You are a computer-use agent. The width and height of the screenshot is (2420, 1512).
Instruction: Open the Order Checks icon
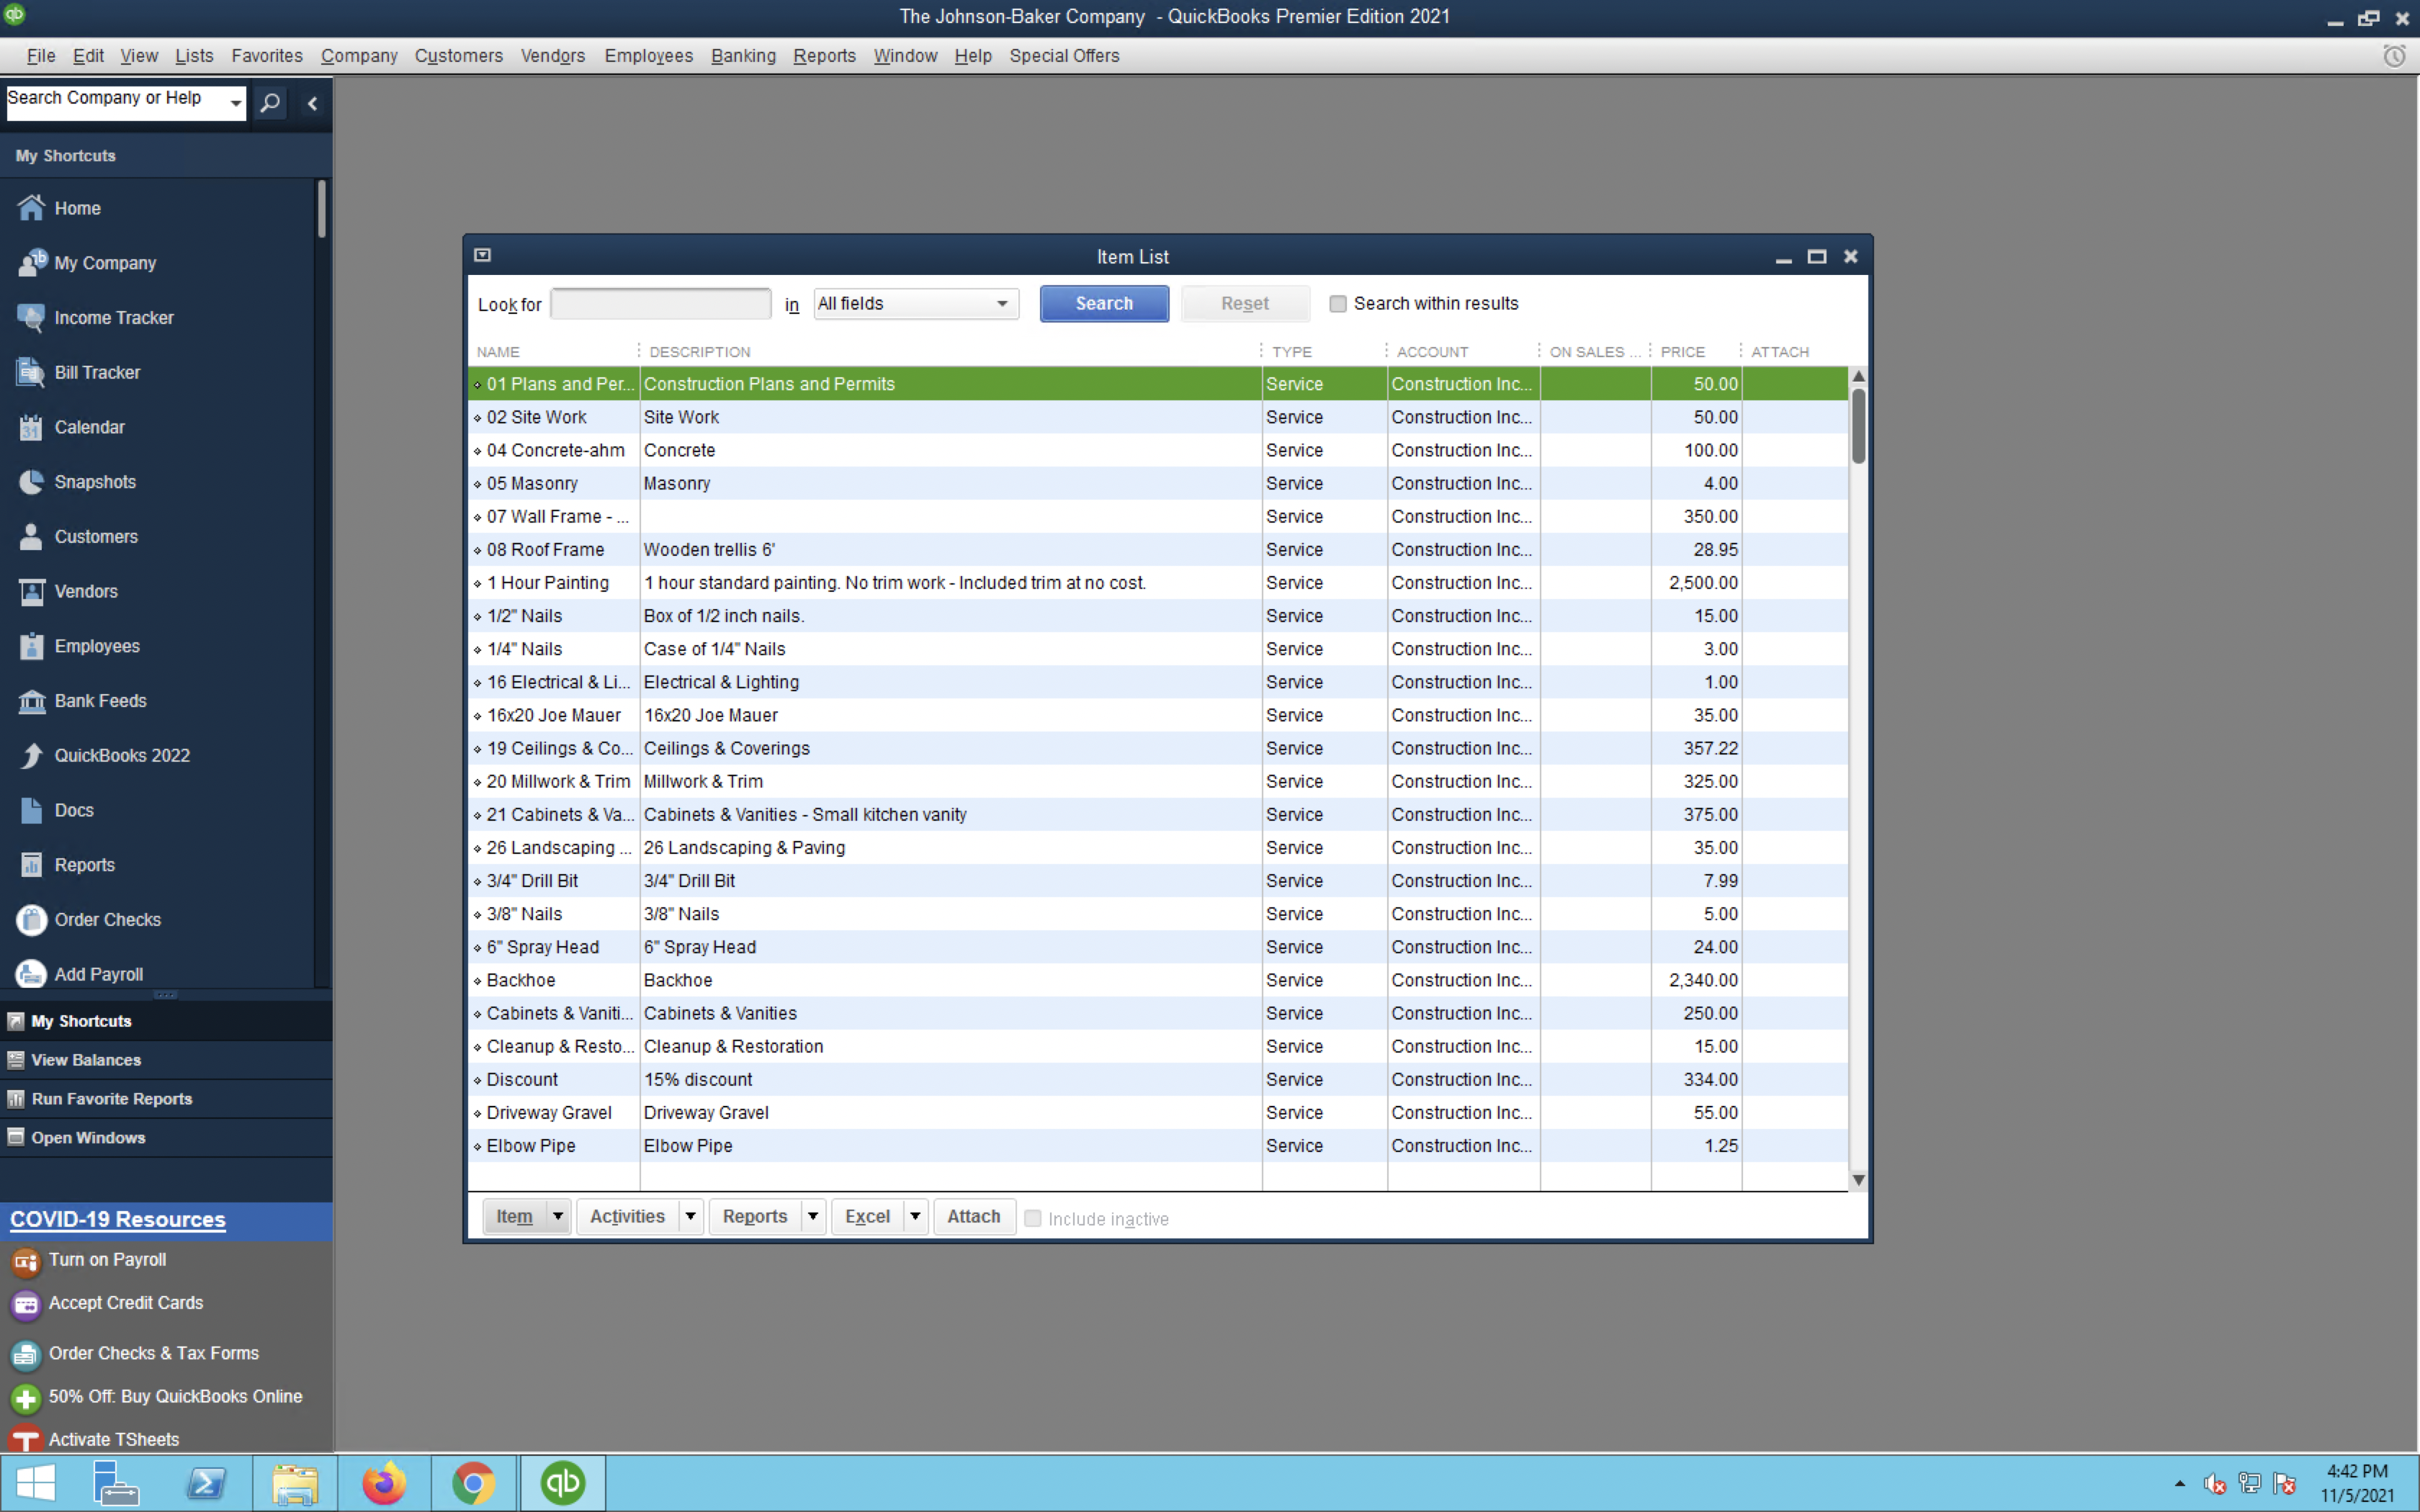[x=31, y=920]
